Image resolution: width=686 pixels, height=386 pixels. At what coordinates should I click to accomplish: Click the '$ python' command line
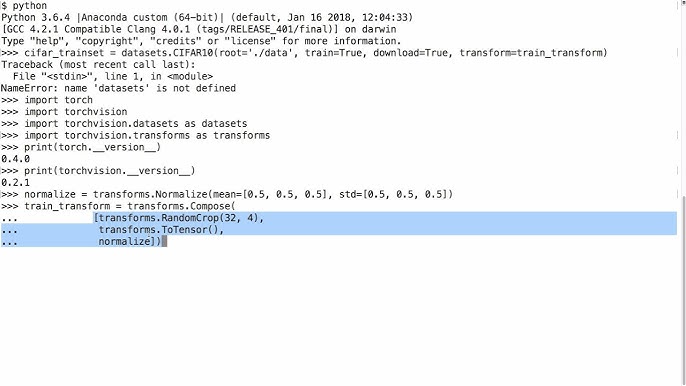[x=24, y=6]
